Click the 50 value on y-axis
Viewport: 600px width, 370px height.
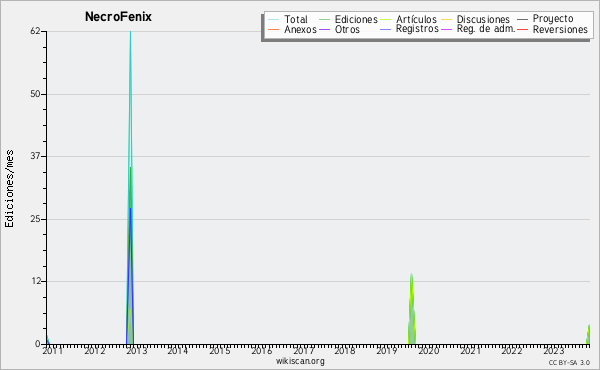(x=36, y=94)
